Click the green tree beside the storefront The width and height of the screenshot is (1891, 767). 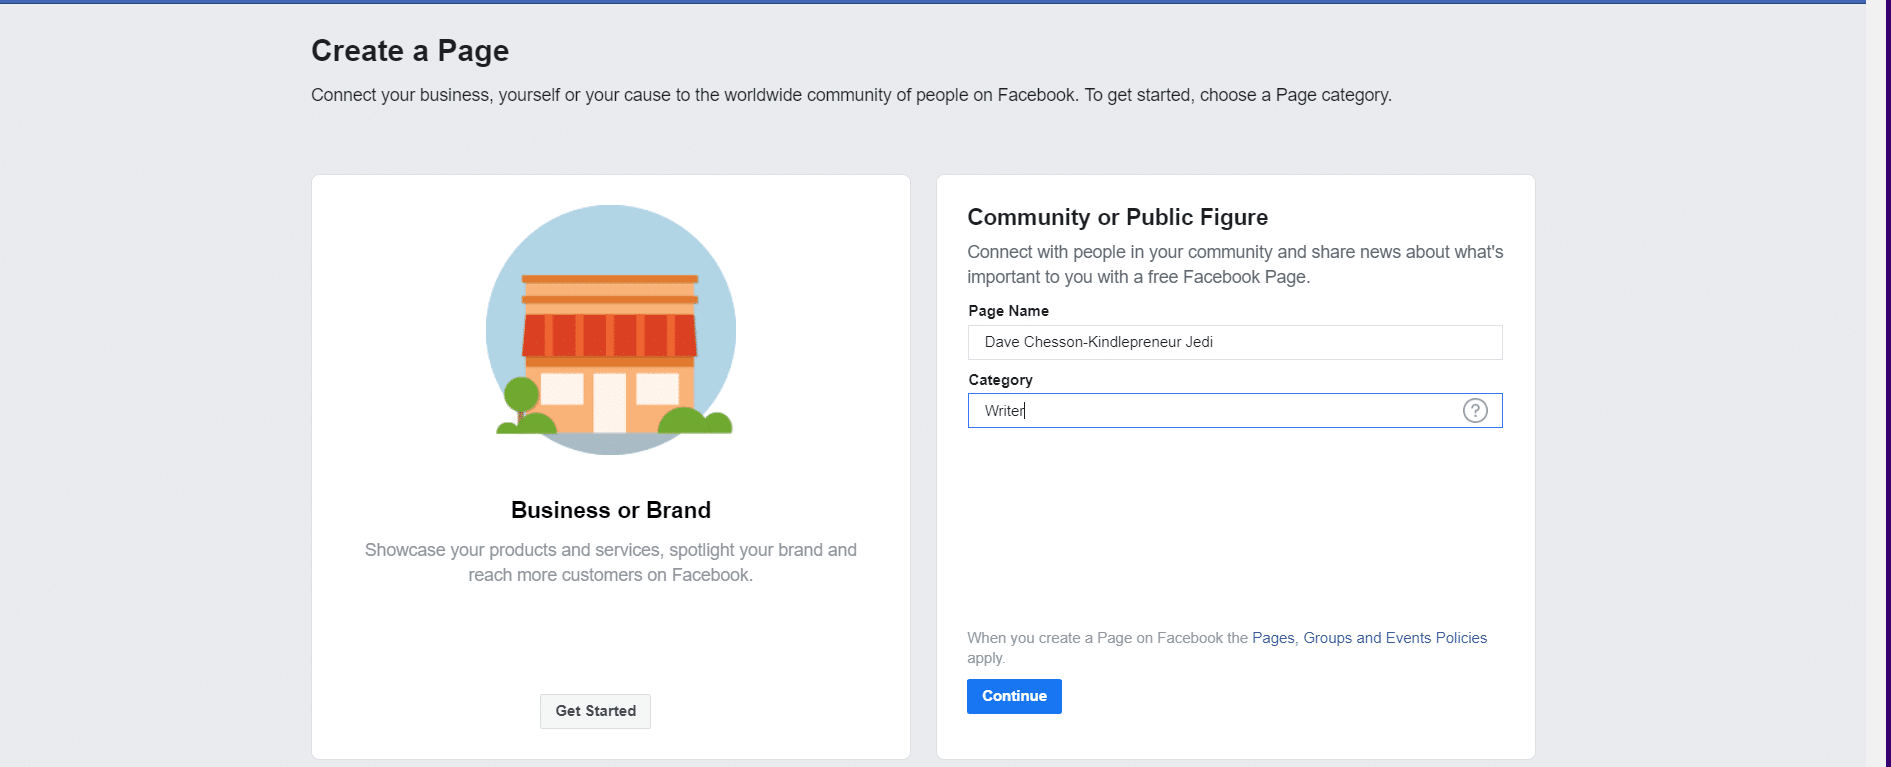[x=520, y=395]
